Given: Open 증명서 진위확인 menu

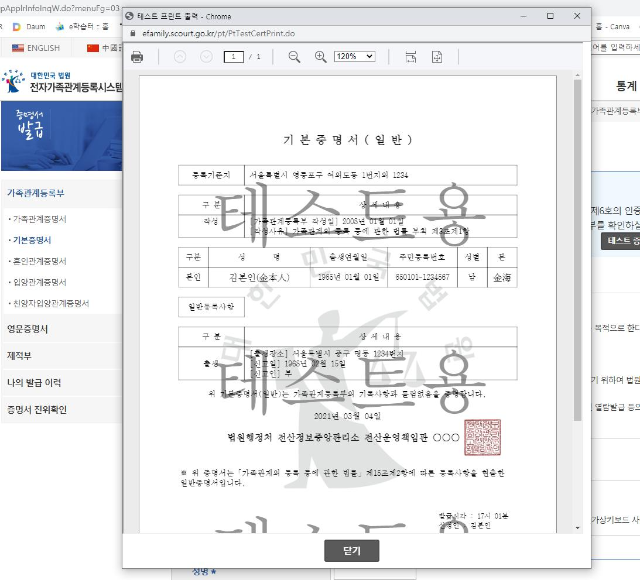Looking at the screenshot, I should 37,409.
